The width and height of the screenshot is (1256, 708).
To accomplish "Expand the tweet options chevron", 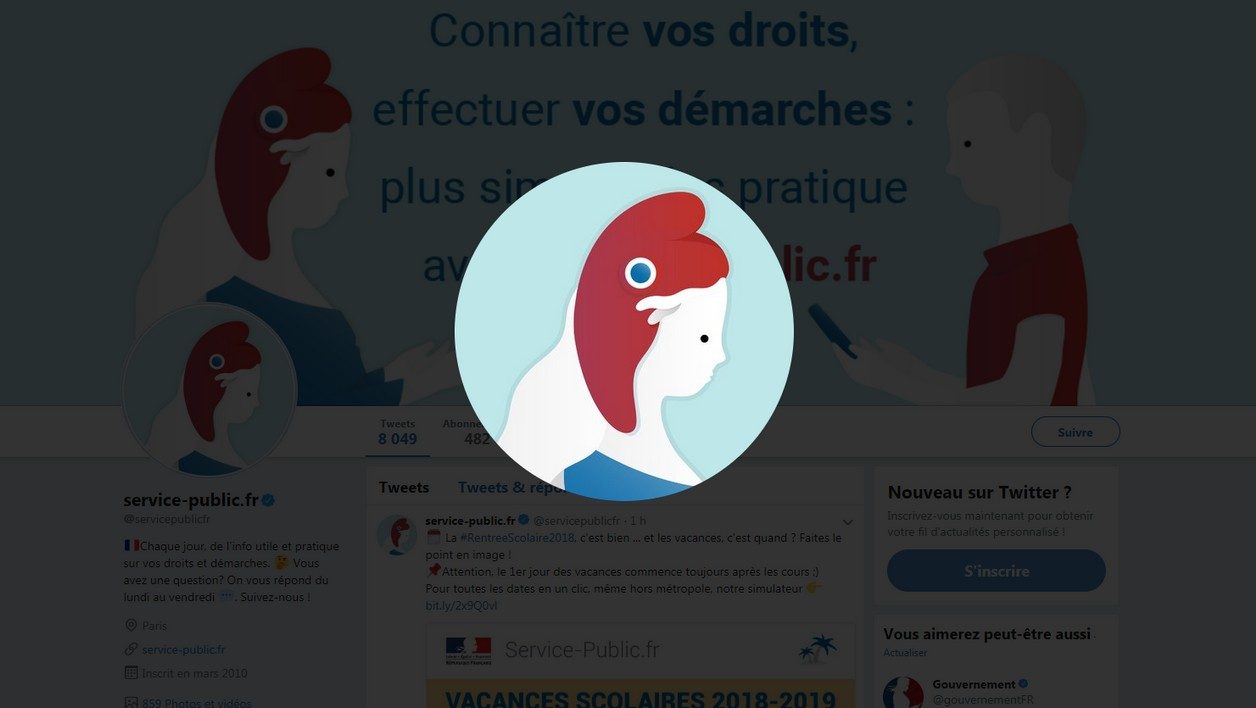I will pos(848,522).
